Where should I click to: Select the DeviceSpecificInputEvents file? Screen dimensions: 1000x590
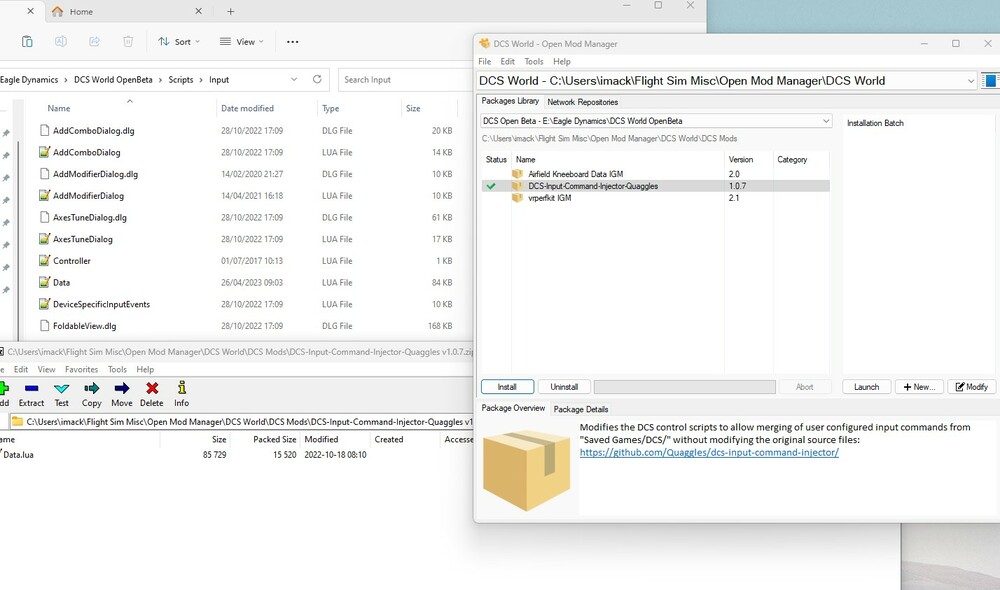(101, 304)
